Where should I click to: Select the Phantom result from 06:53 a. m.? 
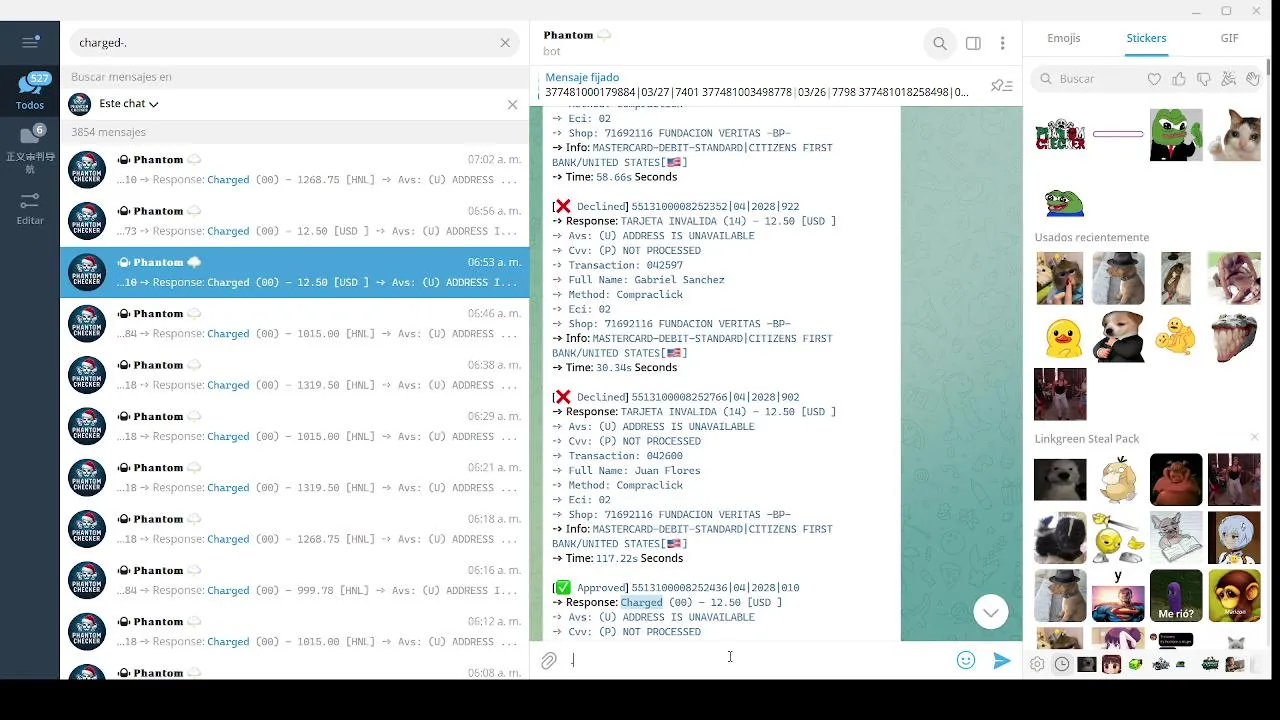[x=295, y=272]
